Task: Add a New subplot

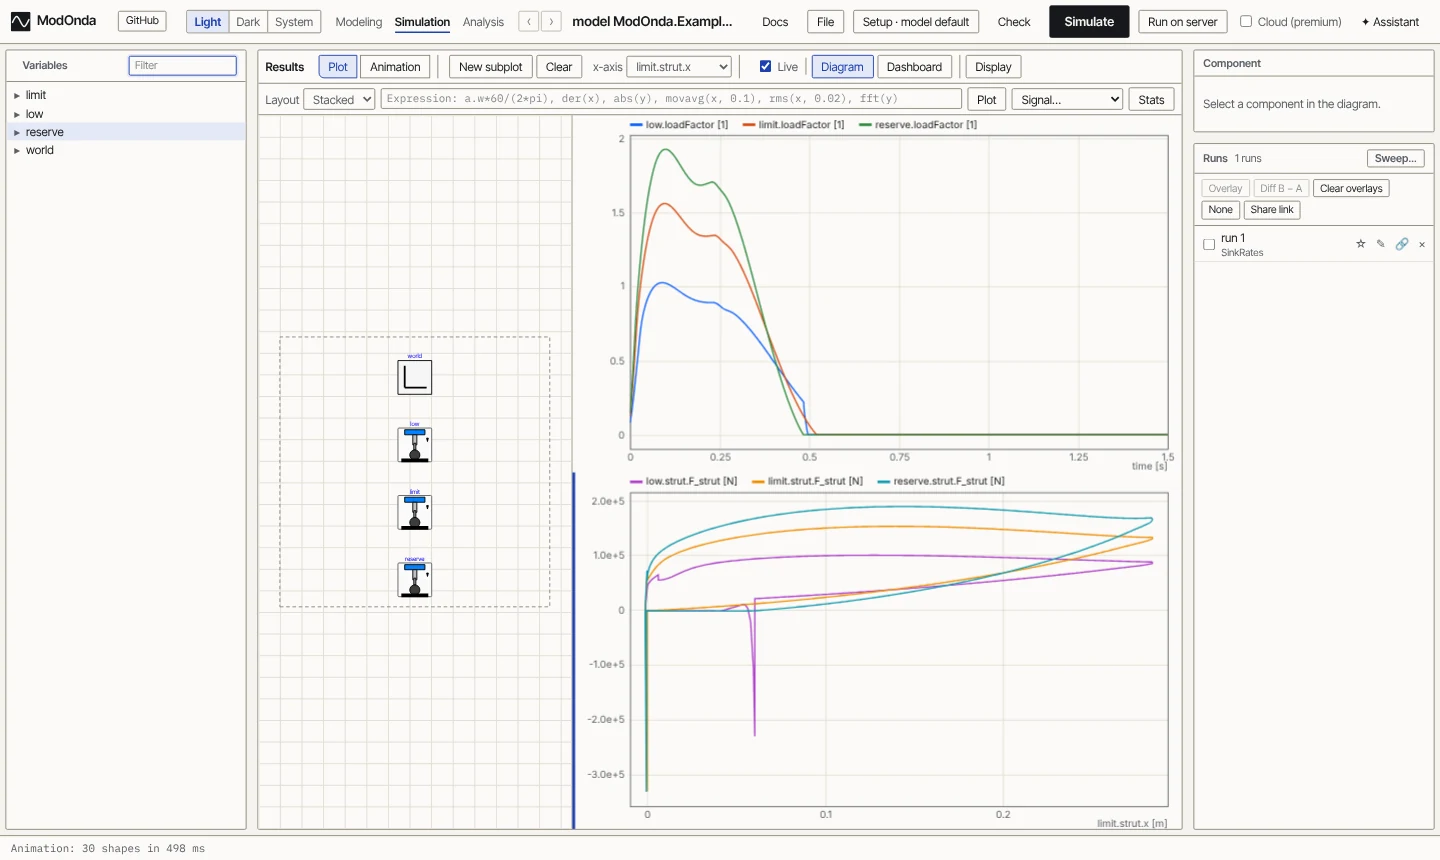Action: coord(490,67)
